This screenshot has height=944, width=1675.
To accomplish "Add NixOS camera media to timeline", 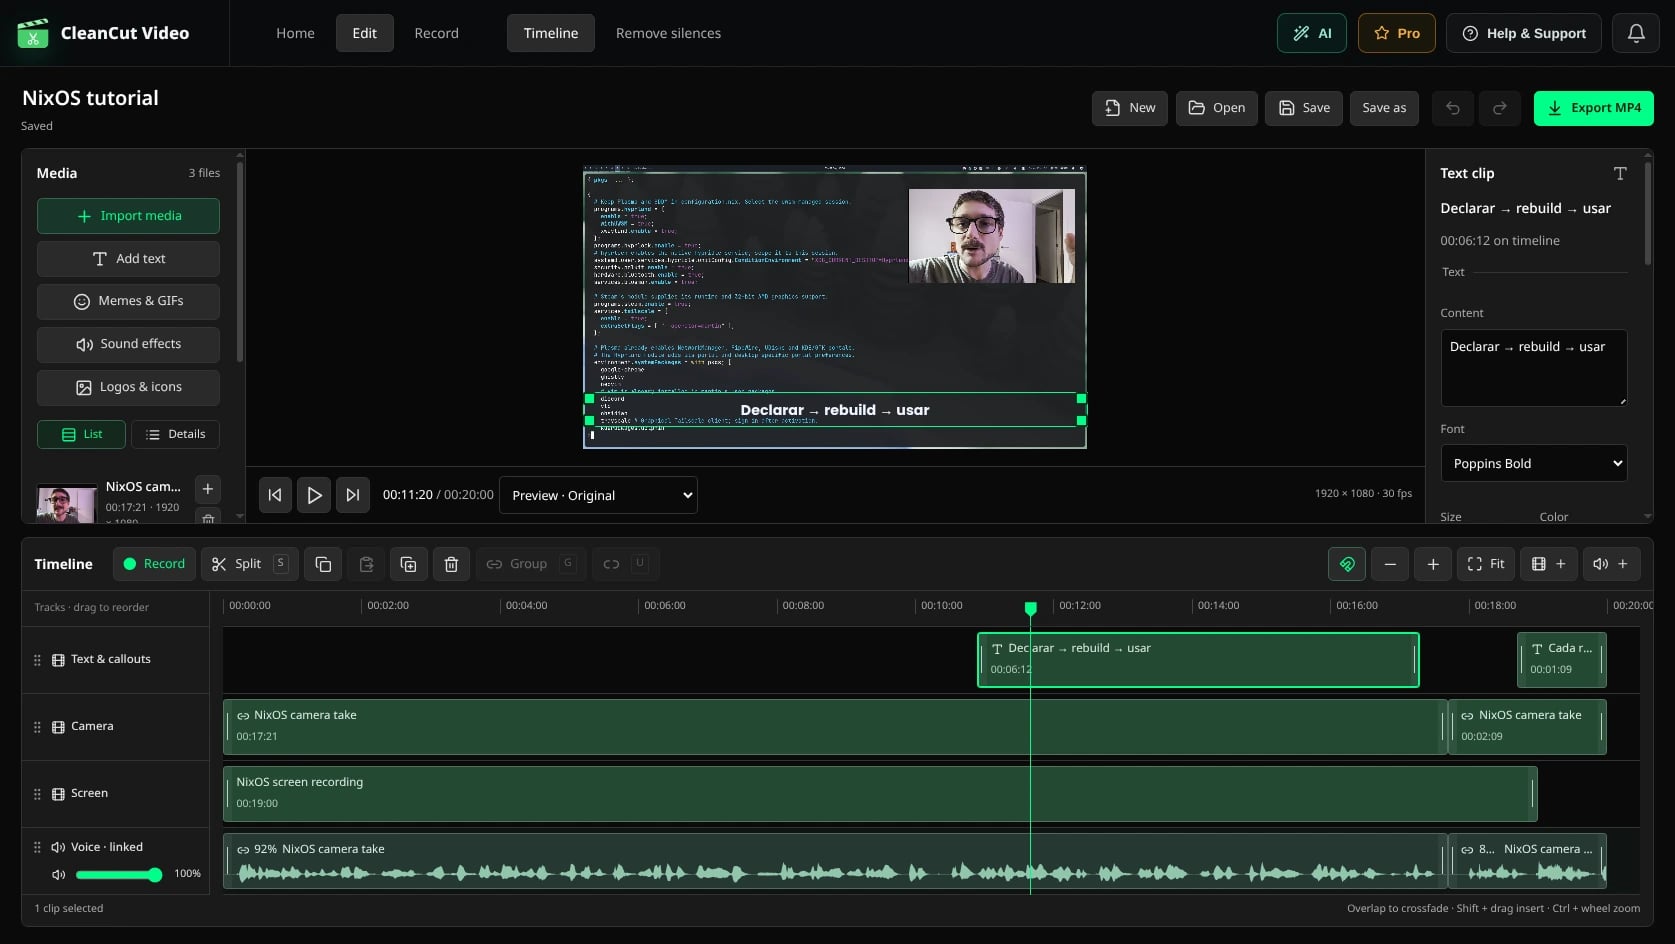I will tap(207, 488).
